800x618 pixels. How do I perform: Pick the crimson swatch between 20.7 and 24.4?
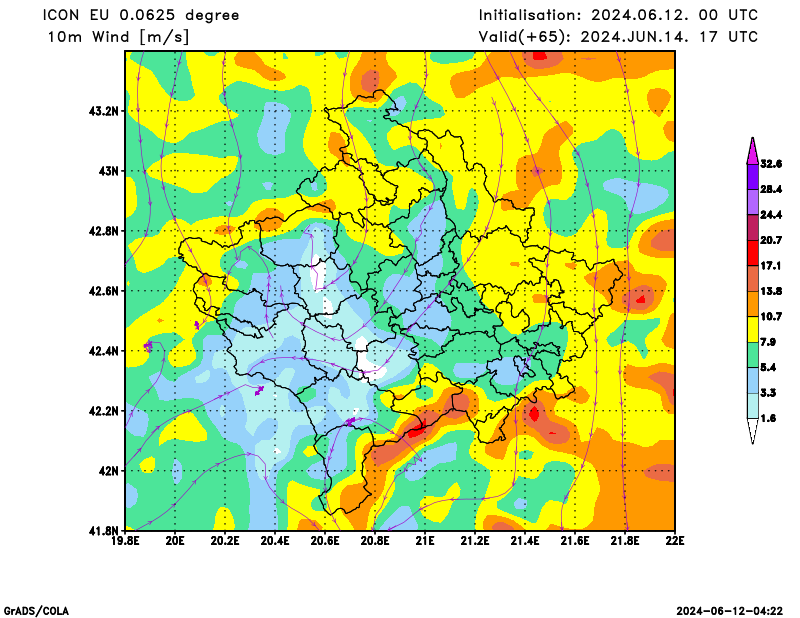753,228
